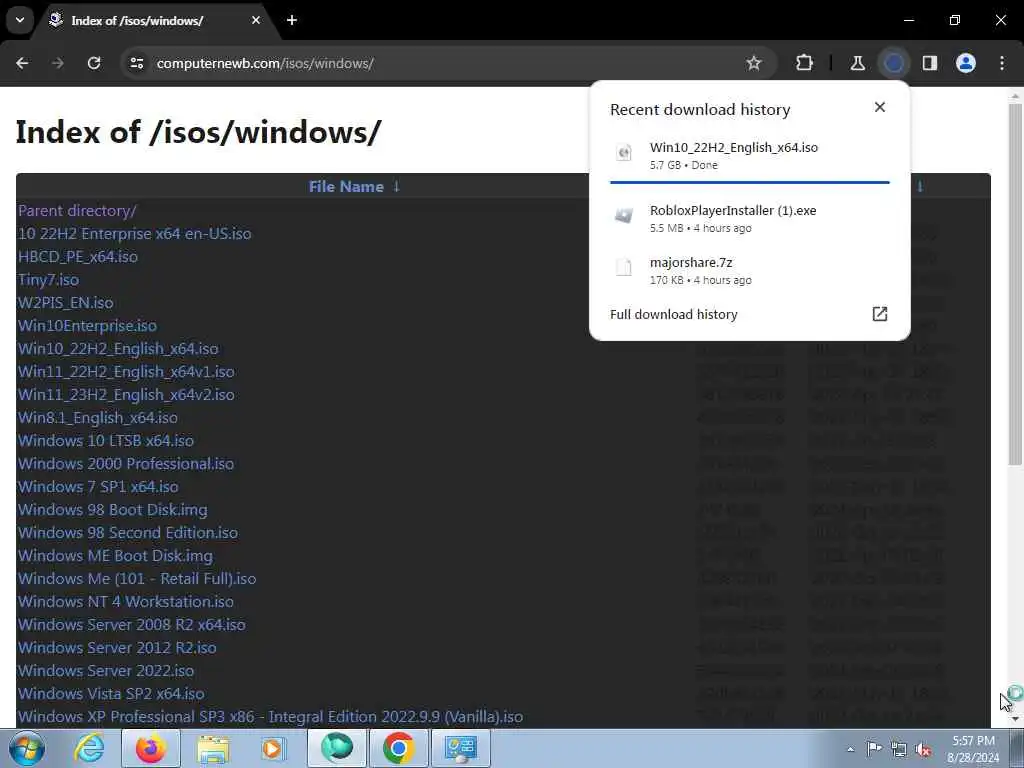Click the page vertical scrollbar thumb
This screenshot has width=1024, height=768.
click(1015, 284)
